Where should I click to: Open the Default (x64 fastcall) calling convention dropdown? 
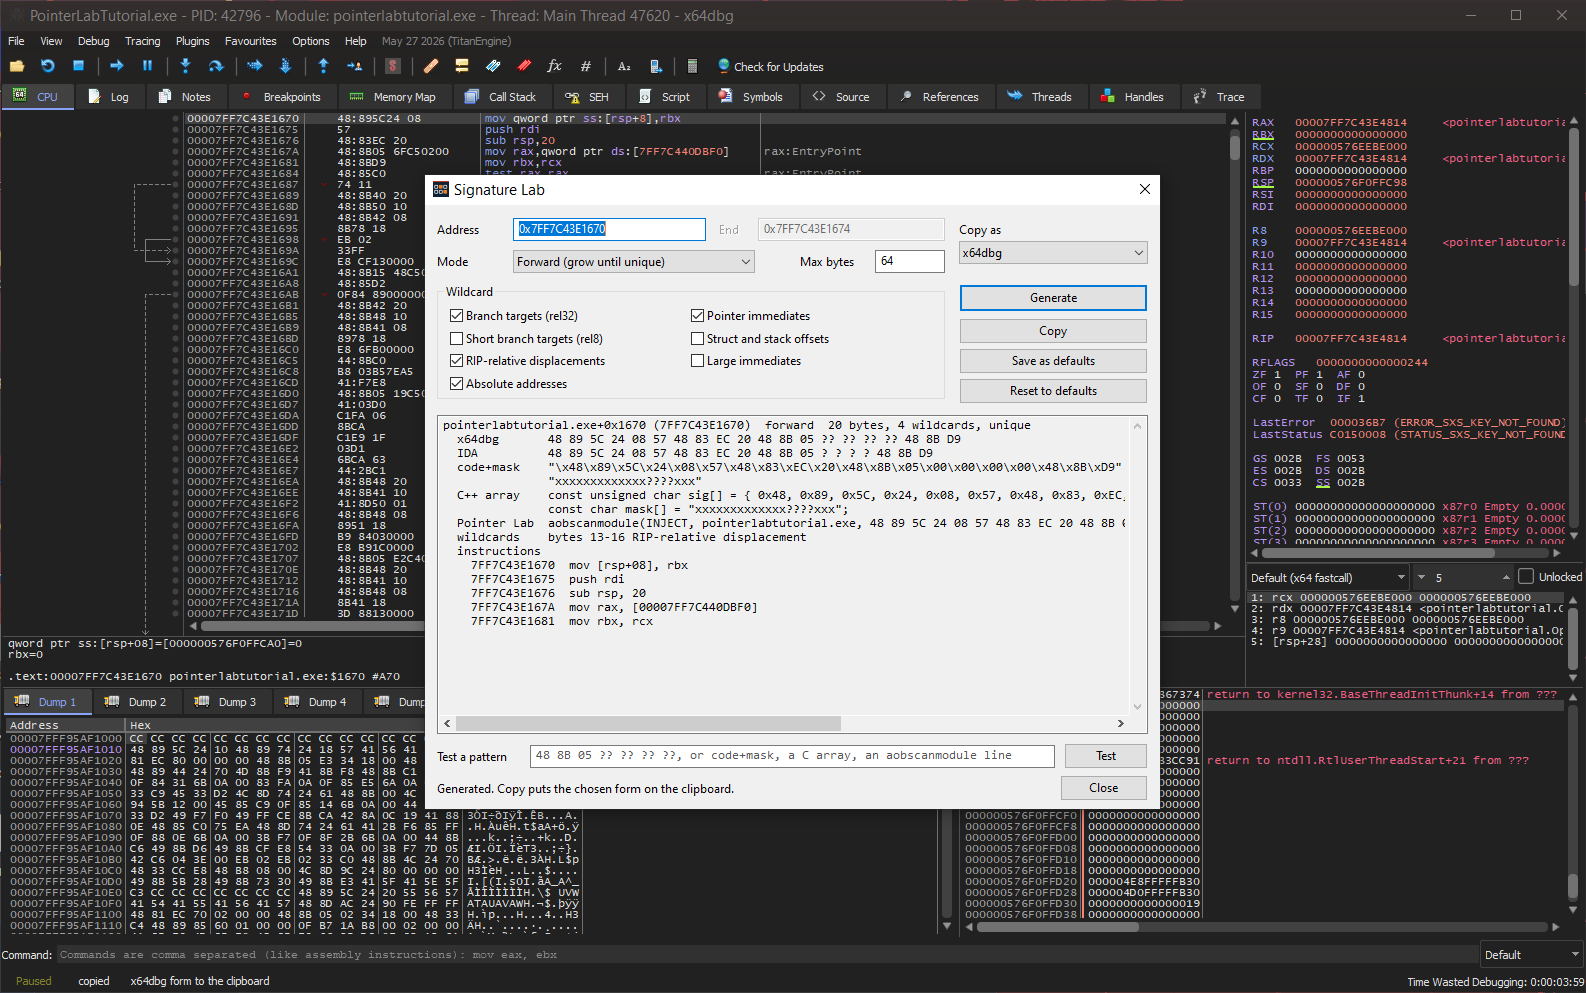1328,577
